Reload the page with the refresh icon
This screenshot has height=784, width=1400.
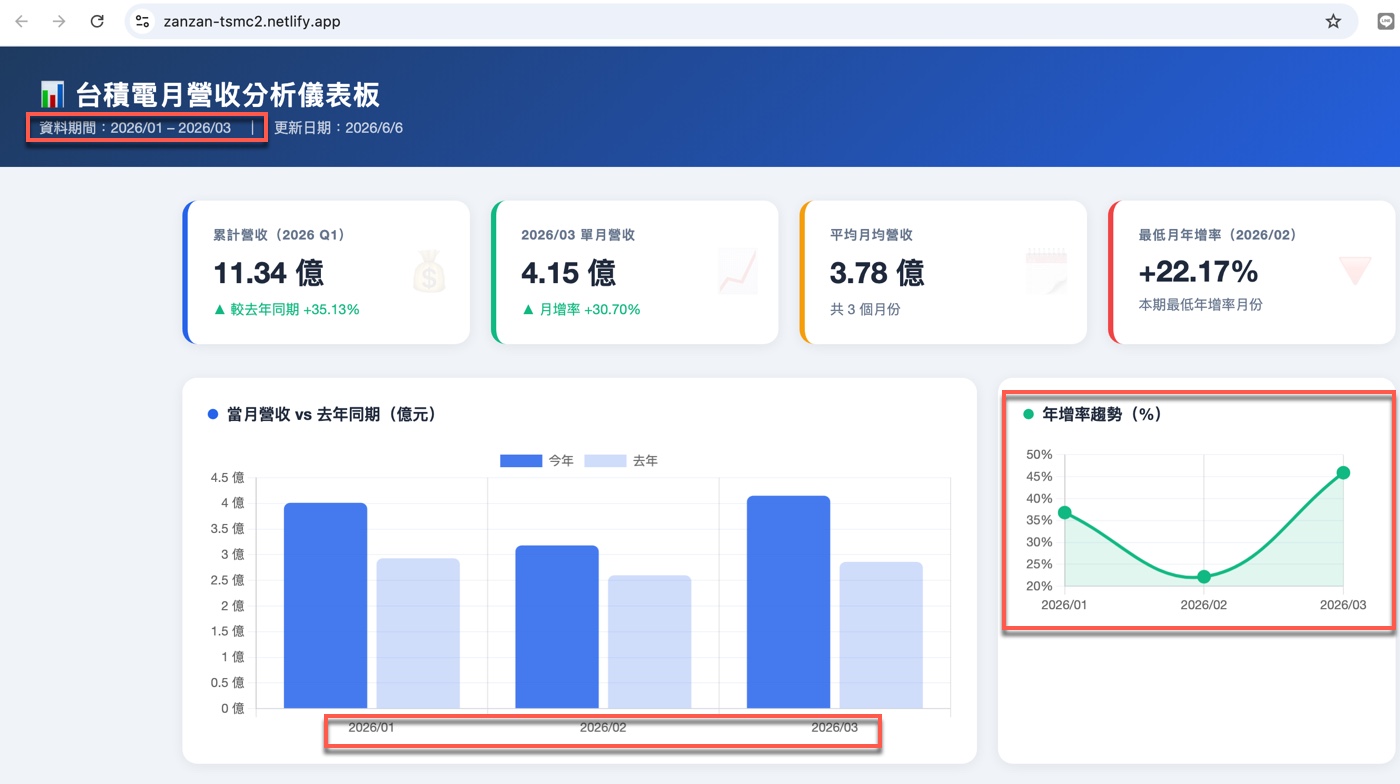coord(97,21)
